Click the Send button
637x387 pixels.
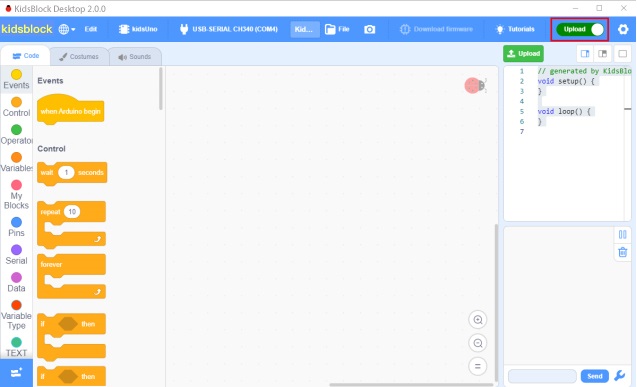click(594, 376)
